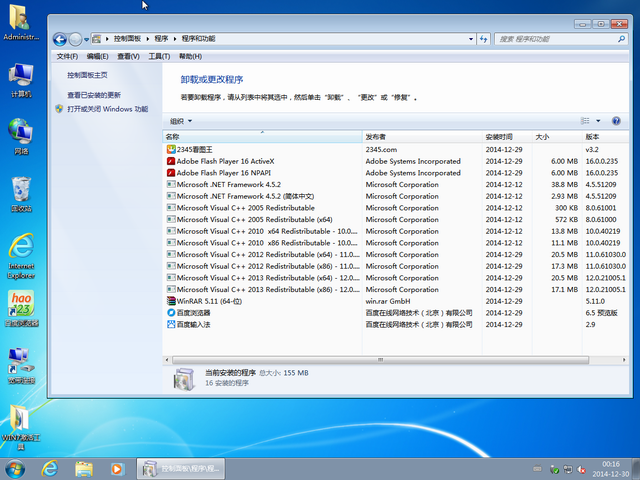Click the refresh button beside address bar

484,39
